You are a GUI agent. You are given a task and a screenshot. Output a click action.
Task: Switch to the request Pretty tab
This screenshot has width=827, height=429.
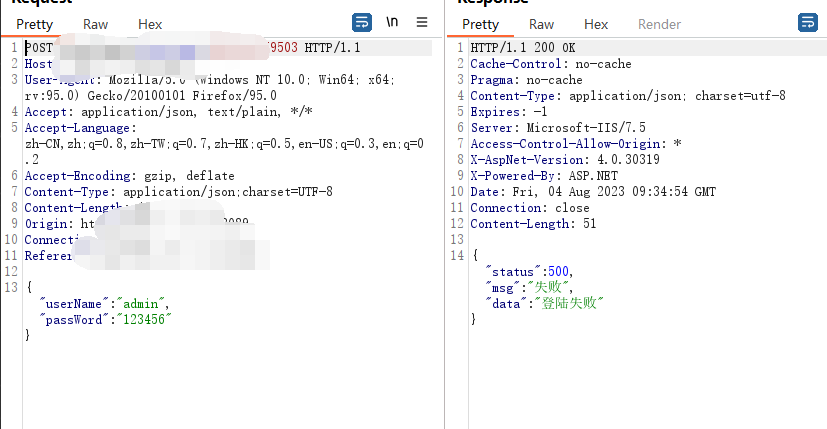35,24
